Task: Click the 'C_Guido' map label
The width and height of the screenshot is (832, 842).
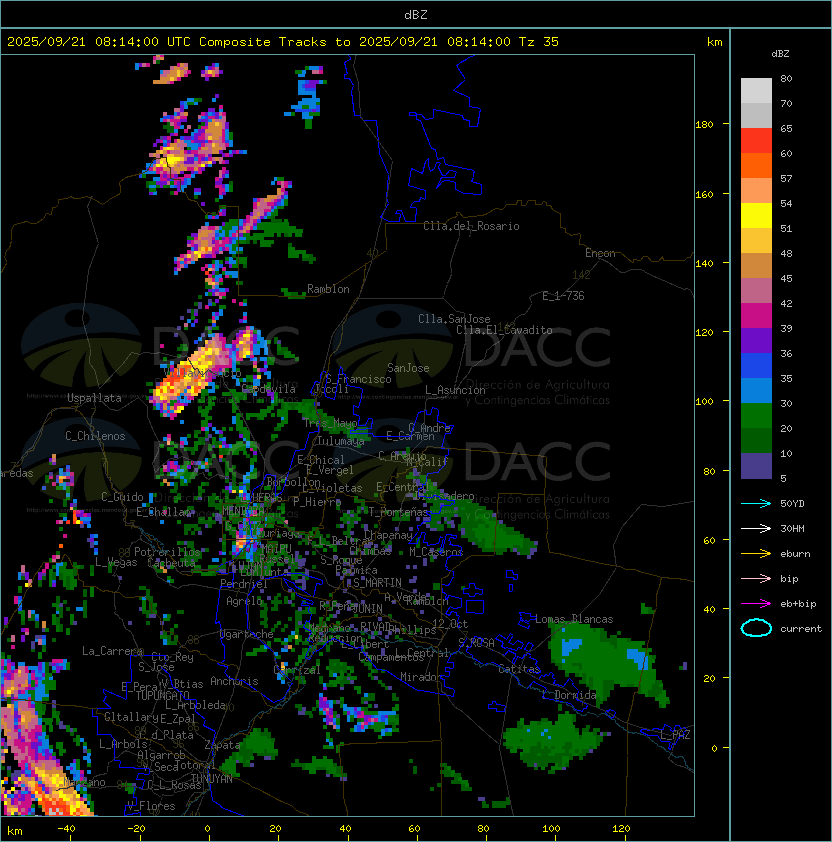Action: pyautogui.click(x=122, y=497)
